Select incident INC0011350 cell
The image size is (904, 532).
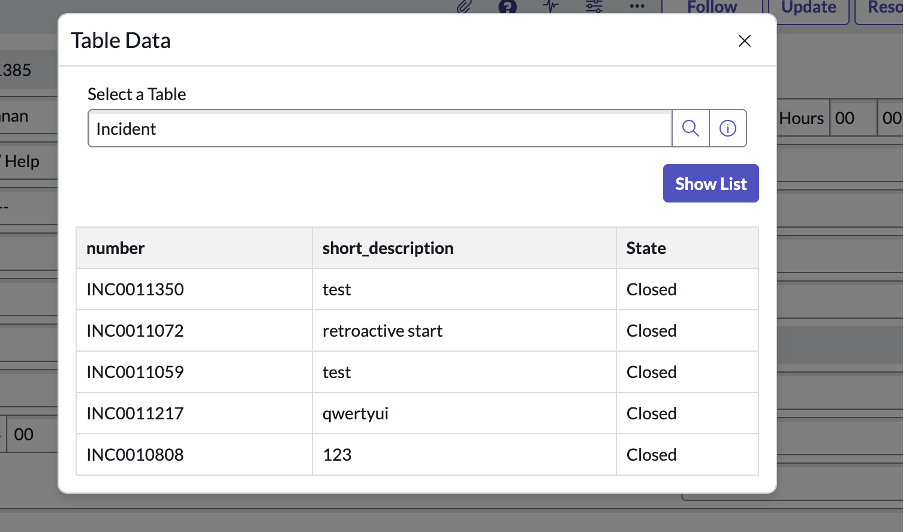[x=194, y=289]
